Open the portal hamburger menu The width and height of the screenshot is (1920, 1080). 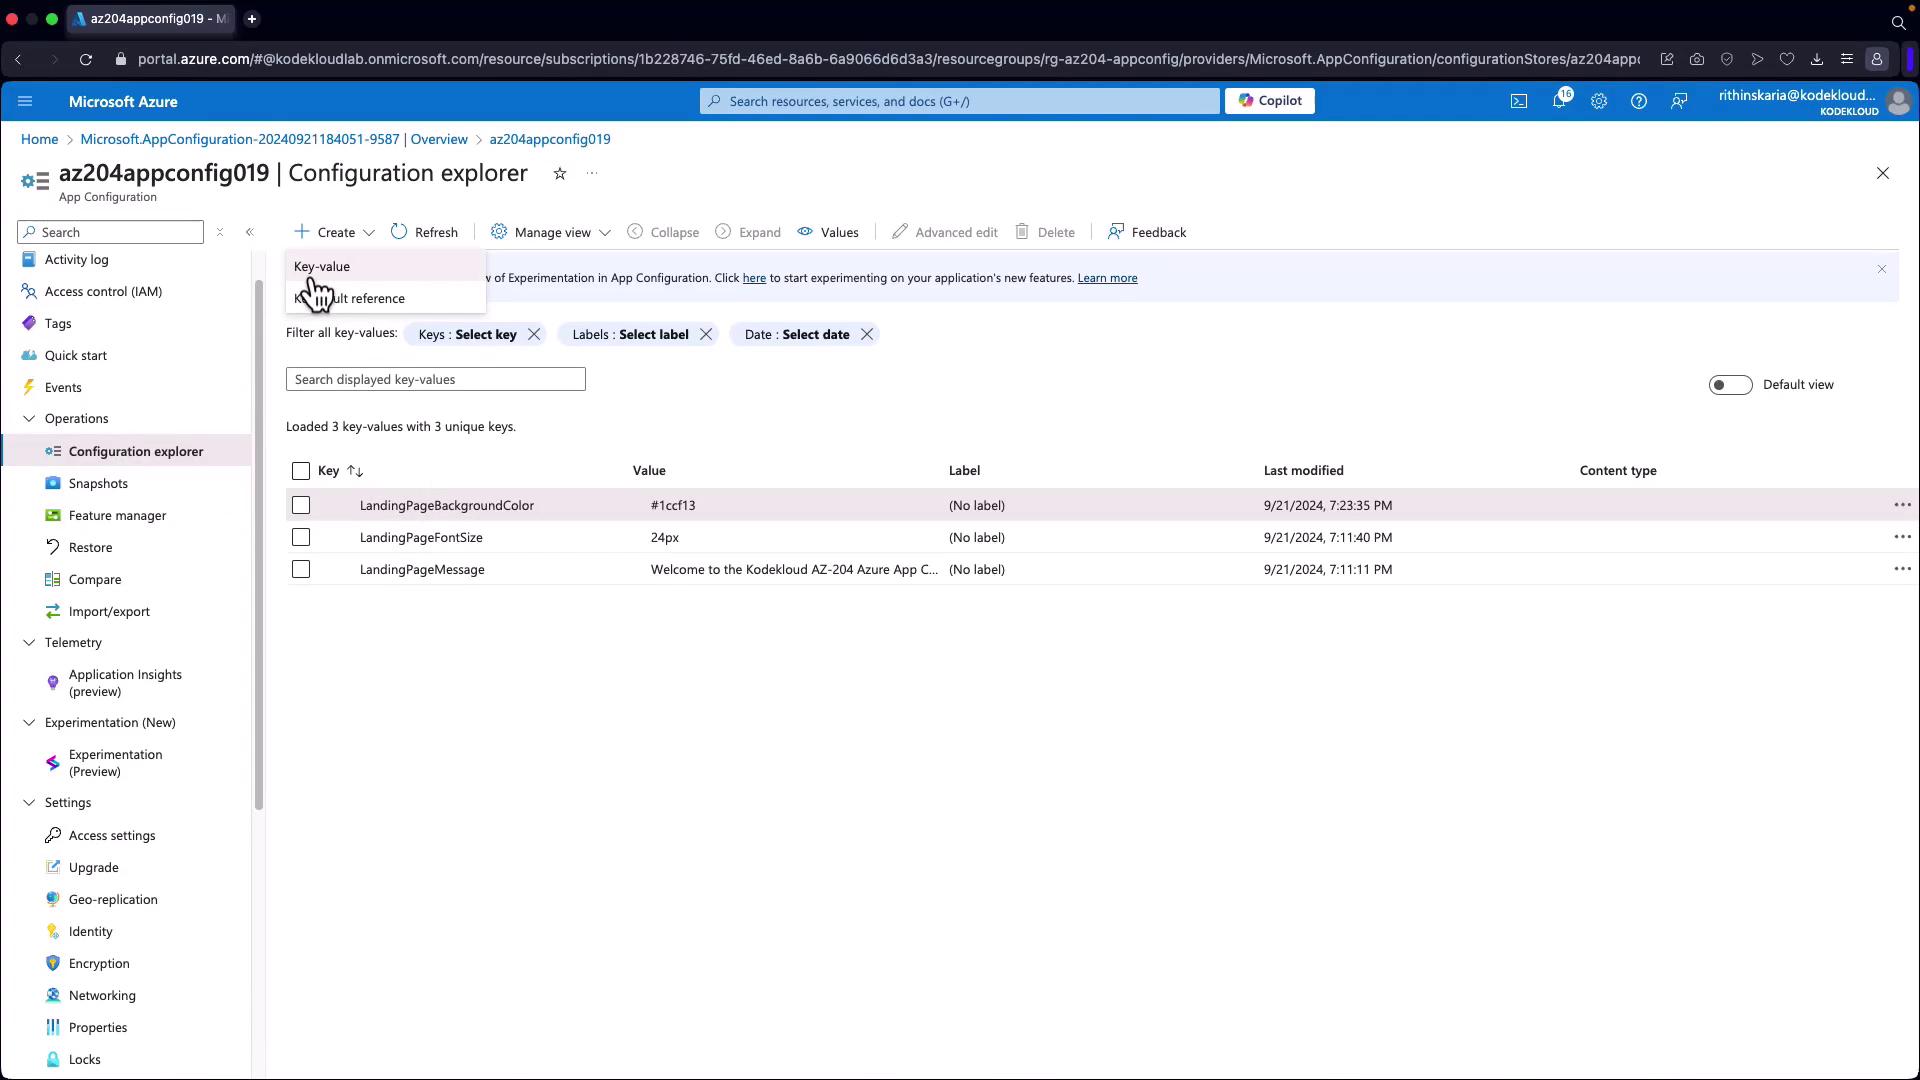coord(25,101)
